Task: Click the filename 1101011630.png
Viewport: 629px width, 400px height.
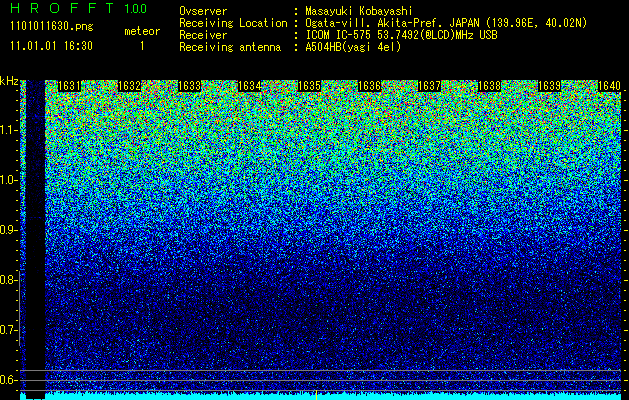Action: (52, 26)
